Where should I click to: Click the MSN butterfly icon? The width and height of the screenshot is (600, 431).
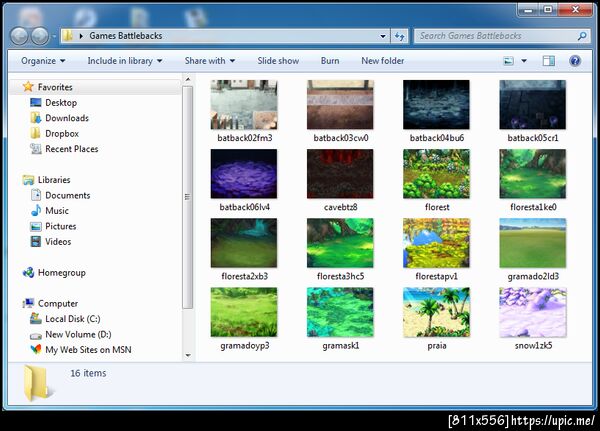36,349
